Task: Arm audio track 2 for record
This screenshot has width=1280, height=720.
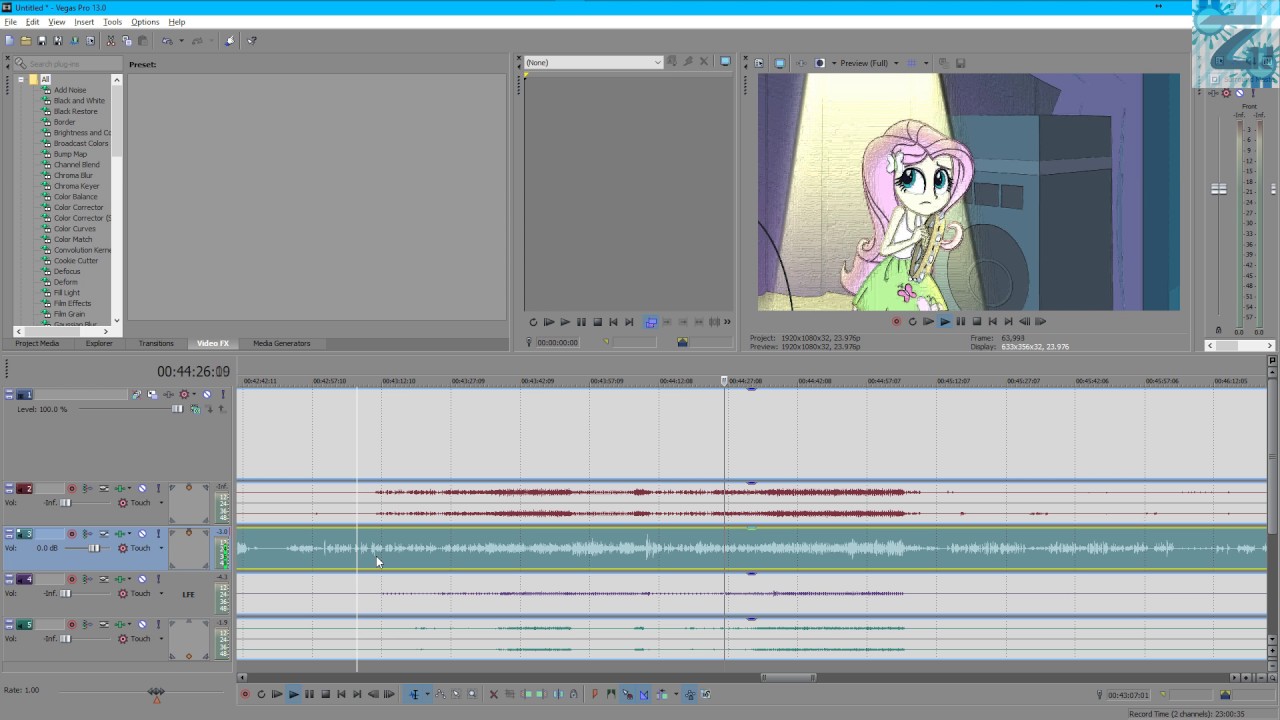Action: pos(72,488)
